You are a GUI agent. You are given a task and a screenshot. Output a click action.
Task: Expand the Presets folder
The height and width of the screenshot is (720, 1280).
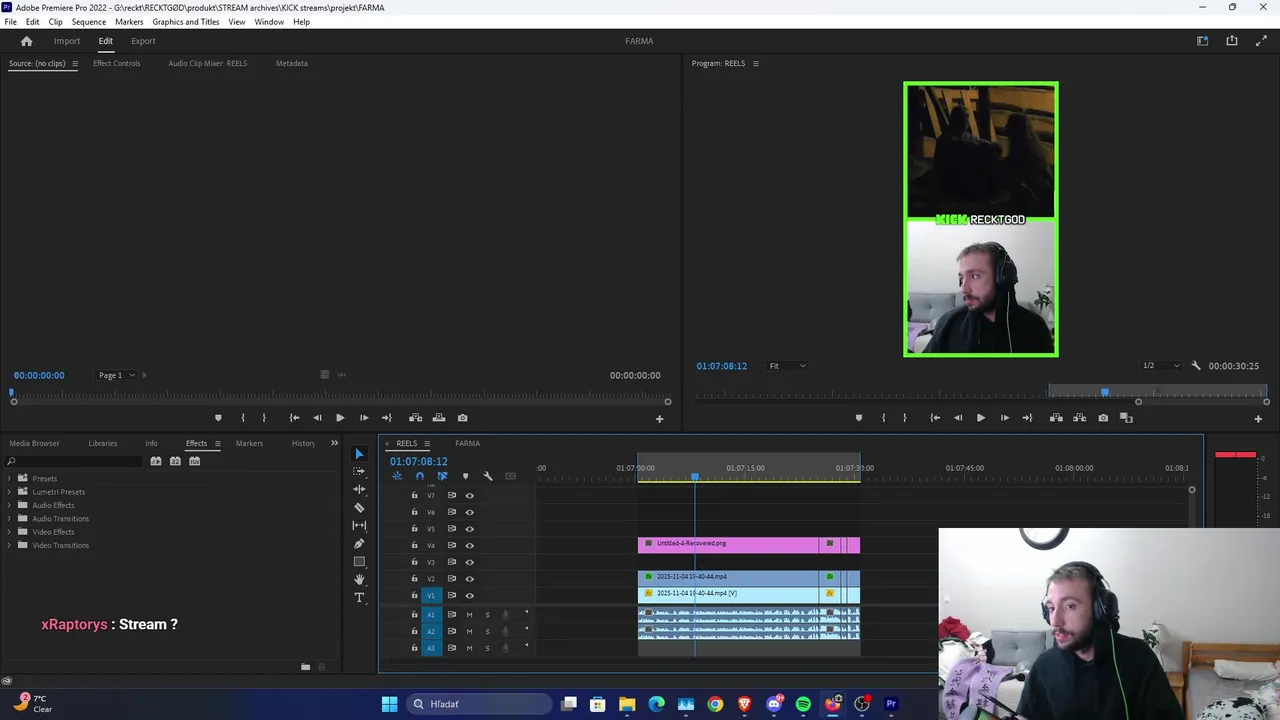pyautogui.click(x=9, y=478)
